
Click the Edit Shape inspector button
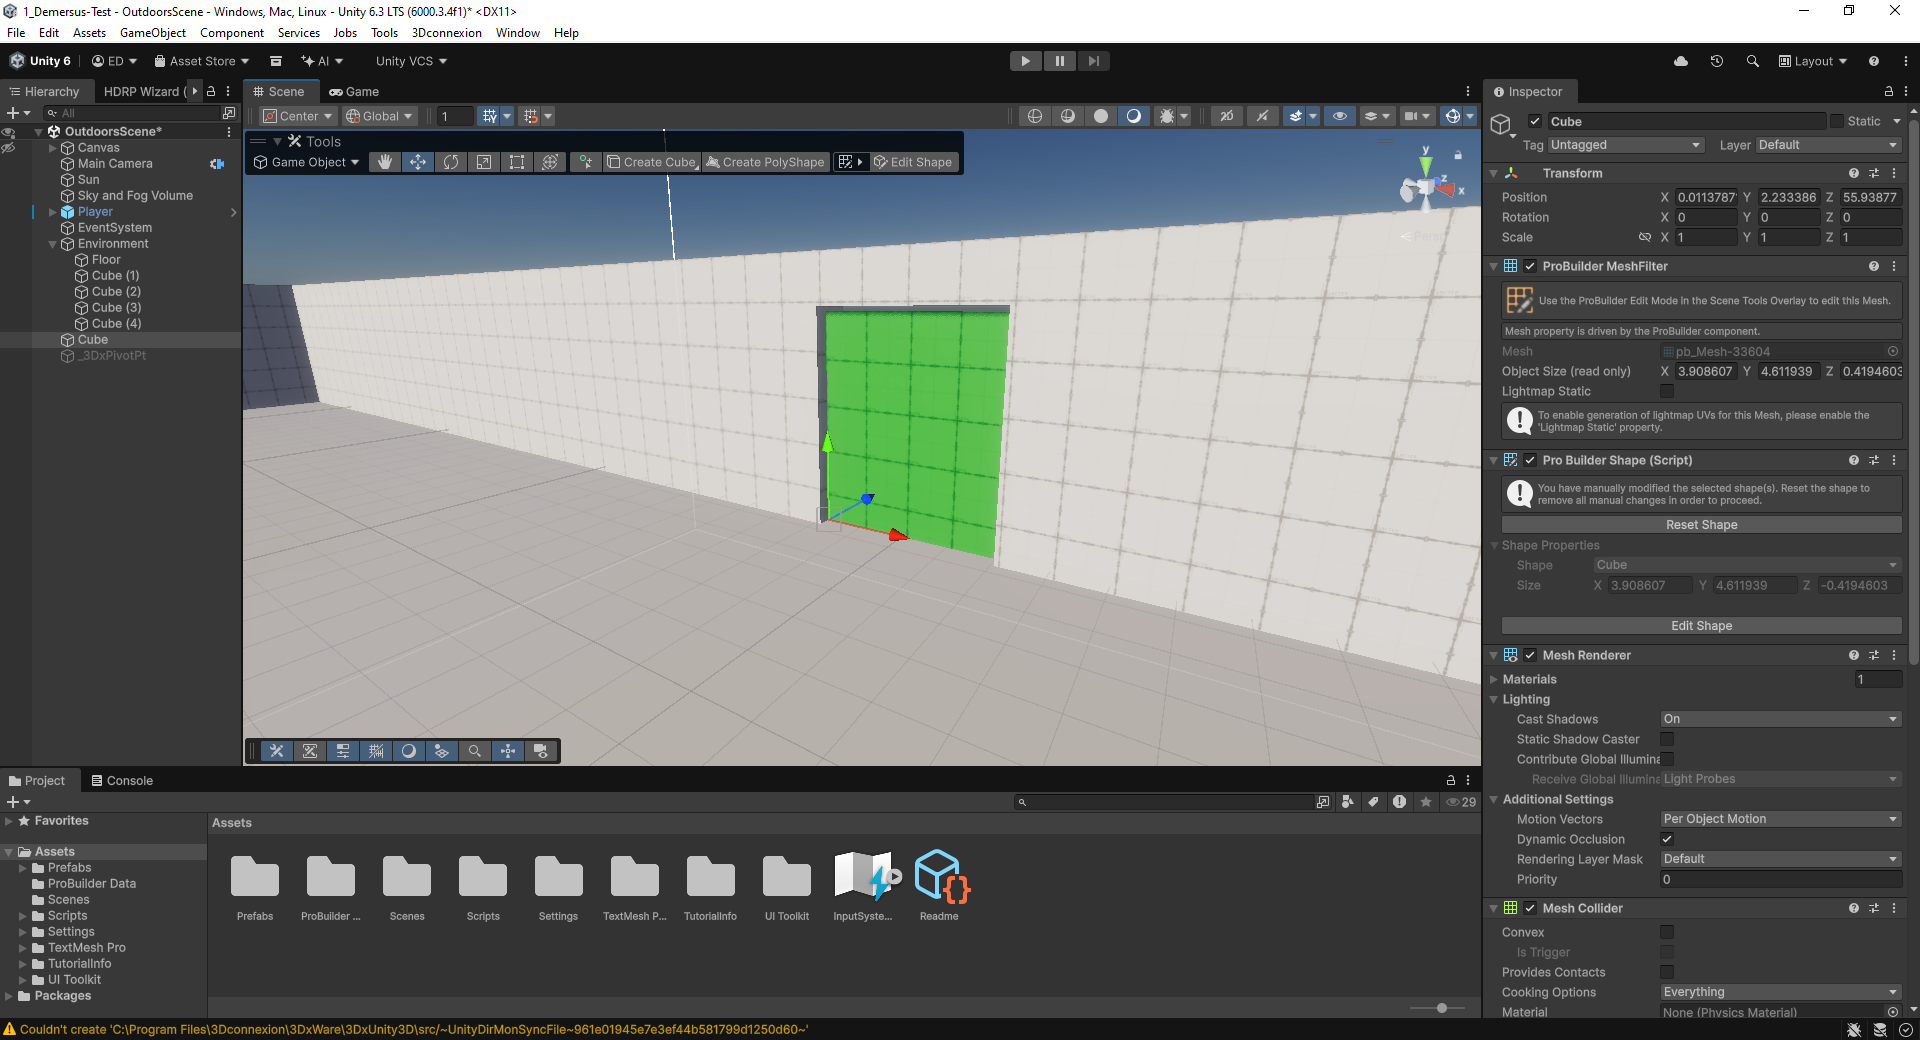1701,626
